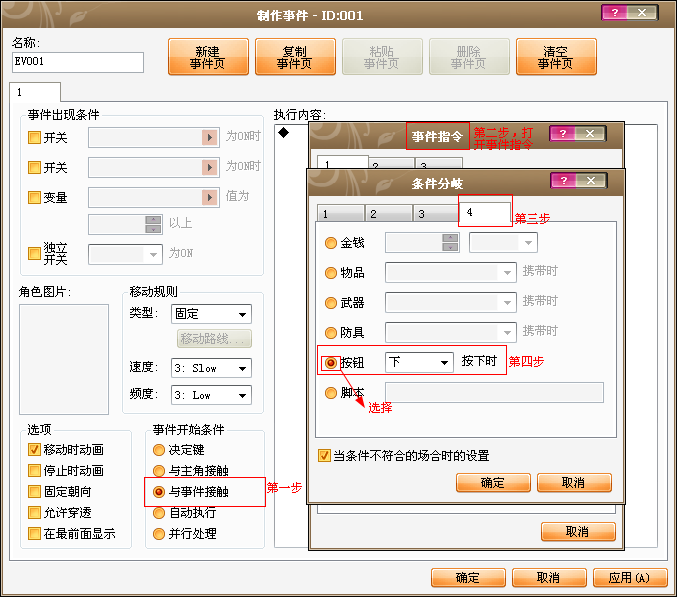
Task: Check 停止时动画 option
Action: pos(34,471)
